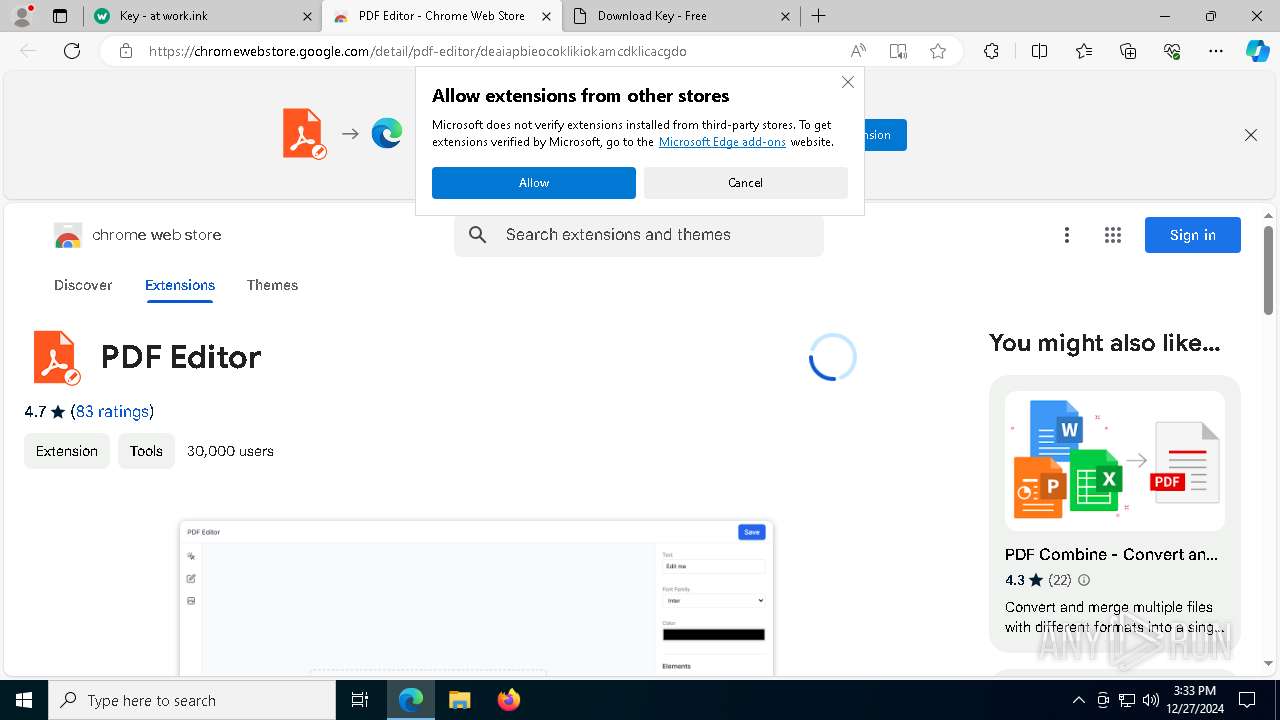
Task: Dismiss the extension install banner
Action: point(1251,135)
